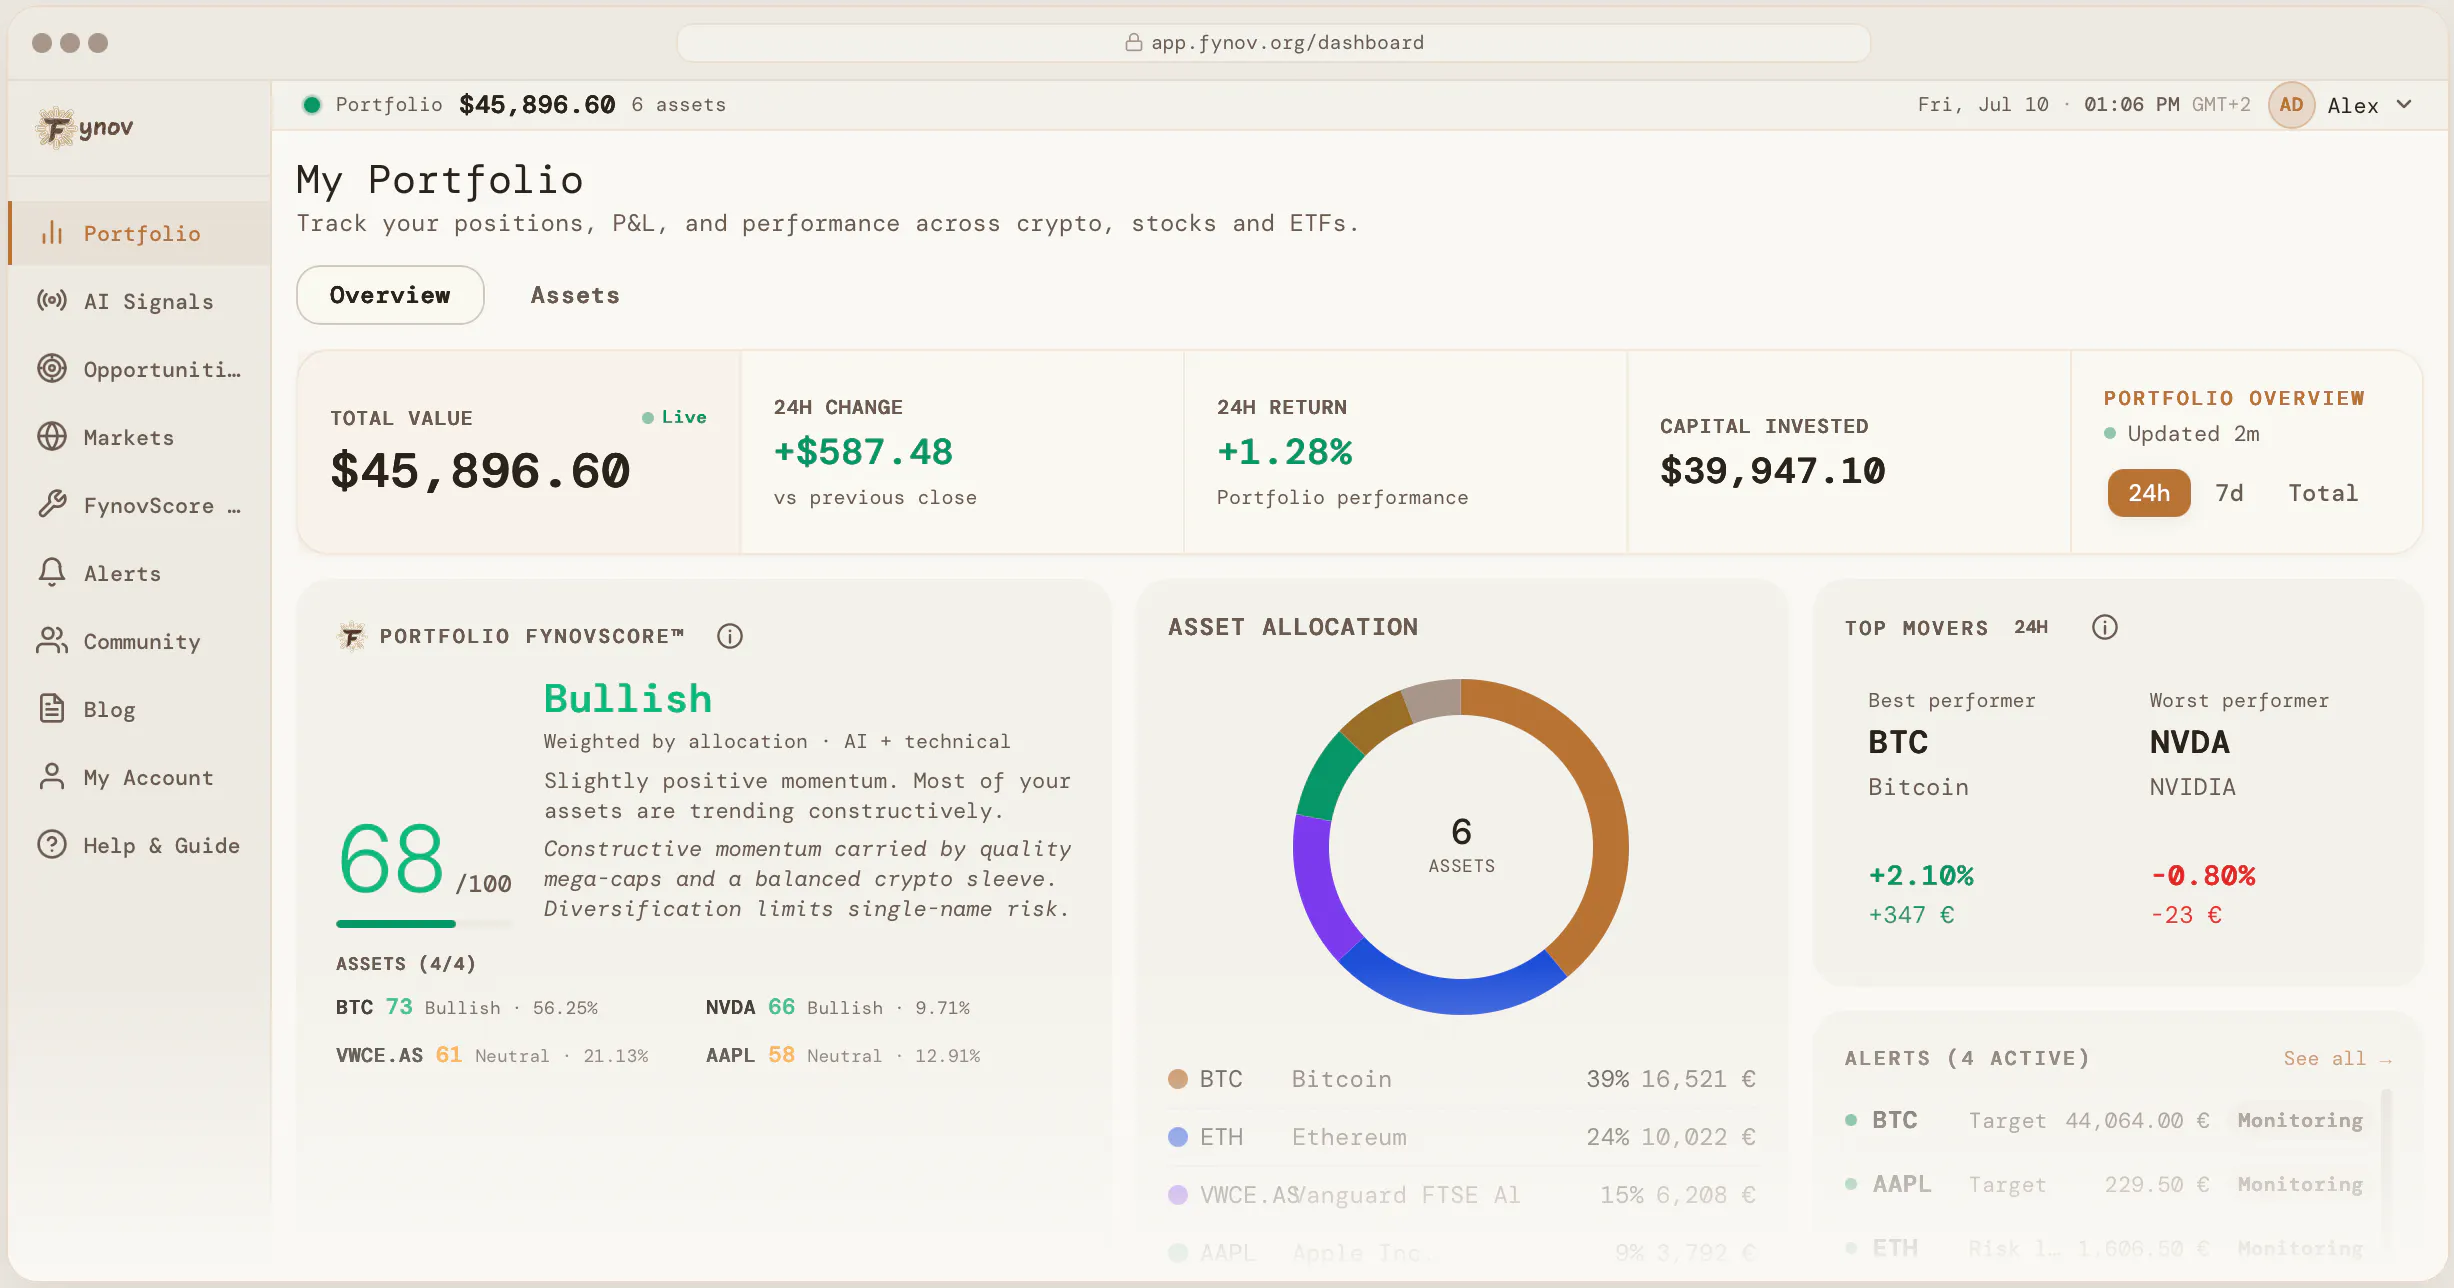Viewport: 2454px width, 1288px height.
Task: Open the Alex user menu chevron
Action: point(2405,104)
